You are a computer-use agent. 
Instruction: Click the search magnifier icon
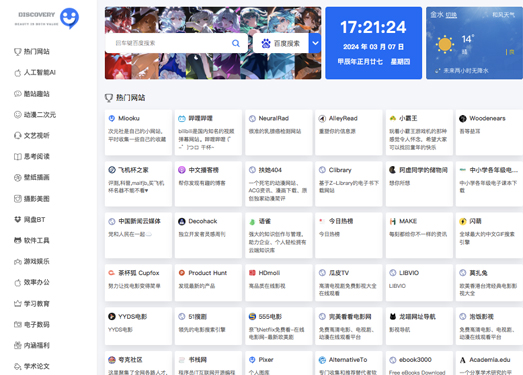click(236, 43)
